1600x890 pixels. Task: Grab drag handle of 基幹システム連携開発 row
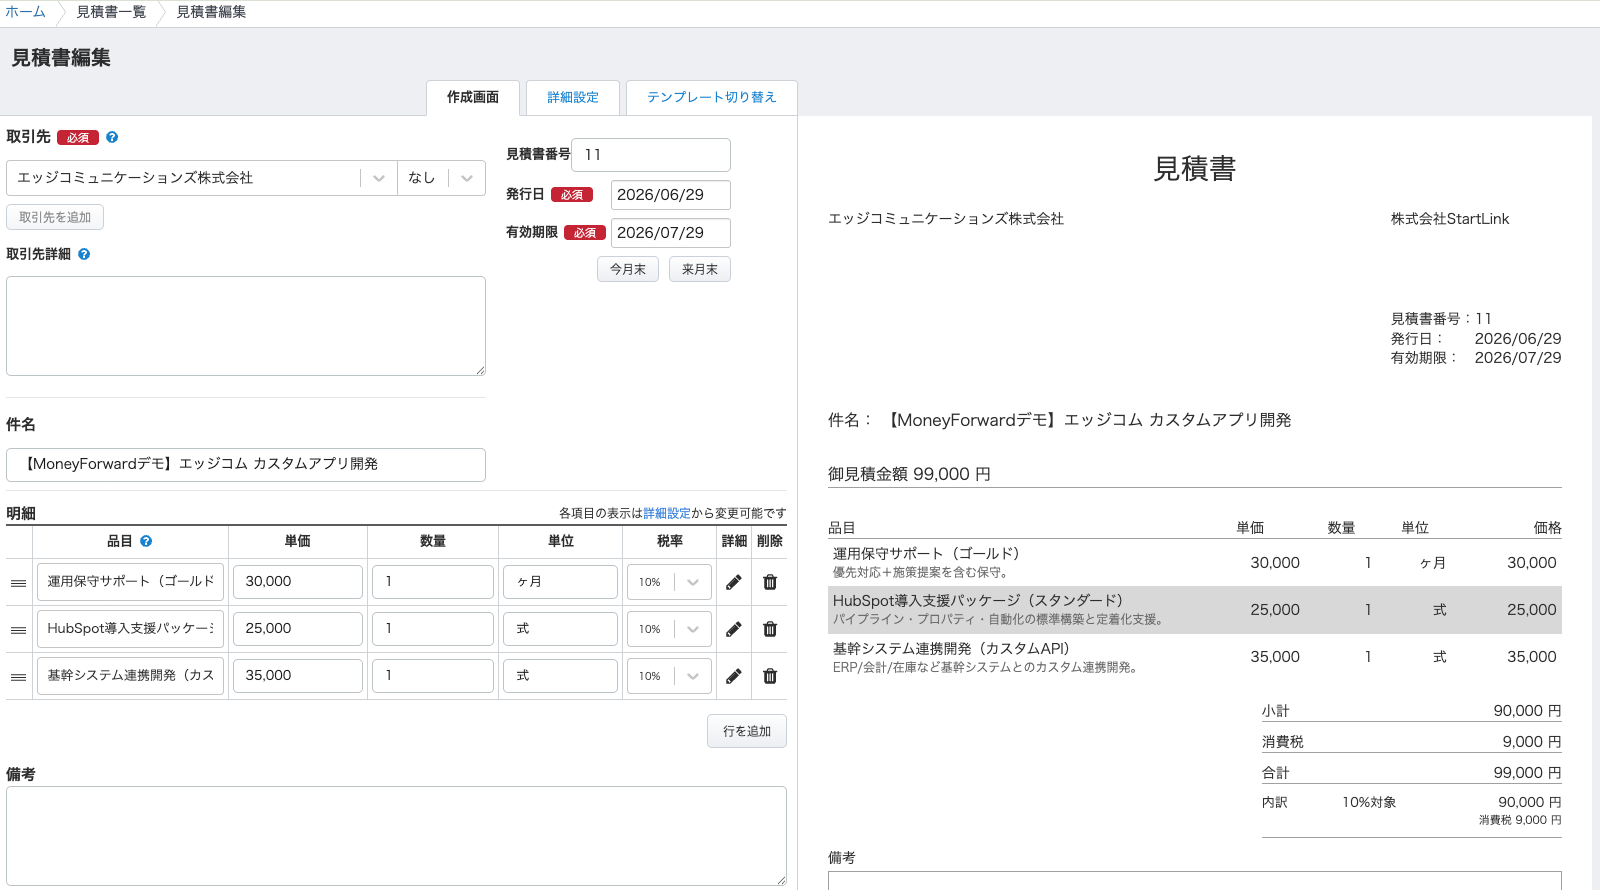click(x=18, y=677)
